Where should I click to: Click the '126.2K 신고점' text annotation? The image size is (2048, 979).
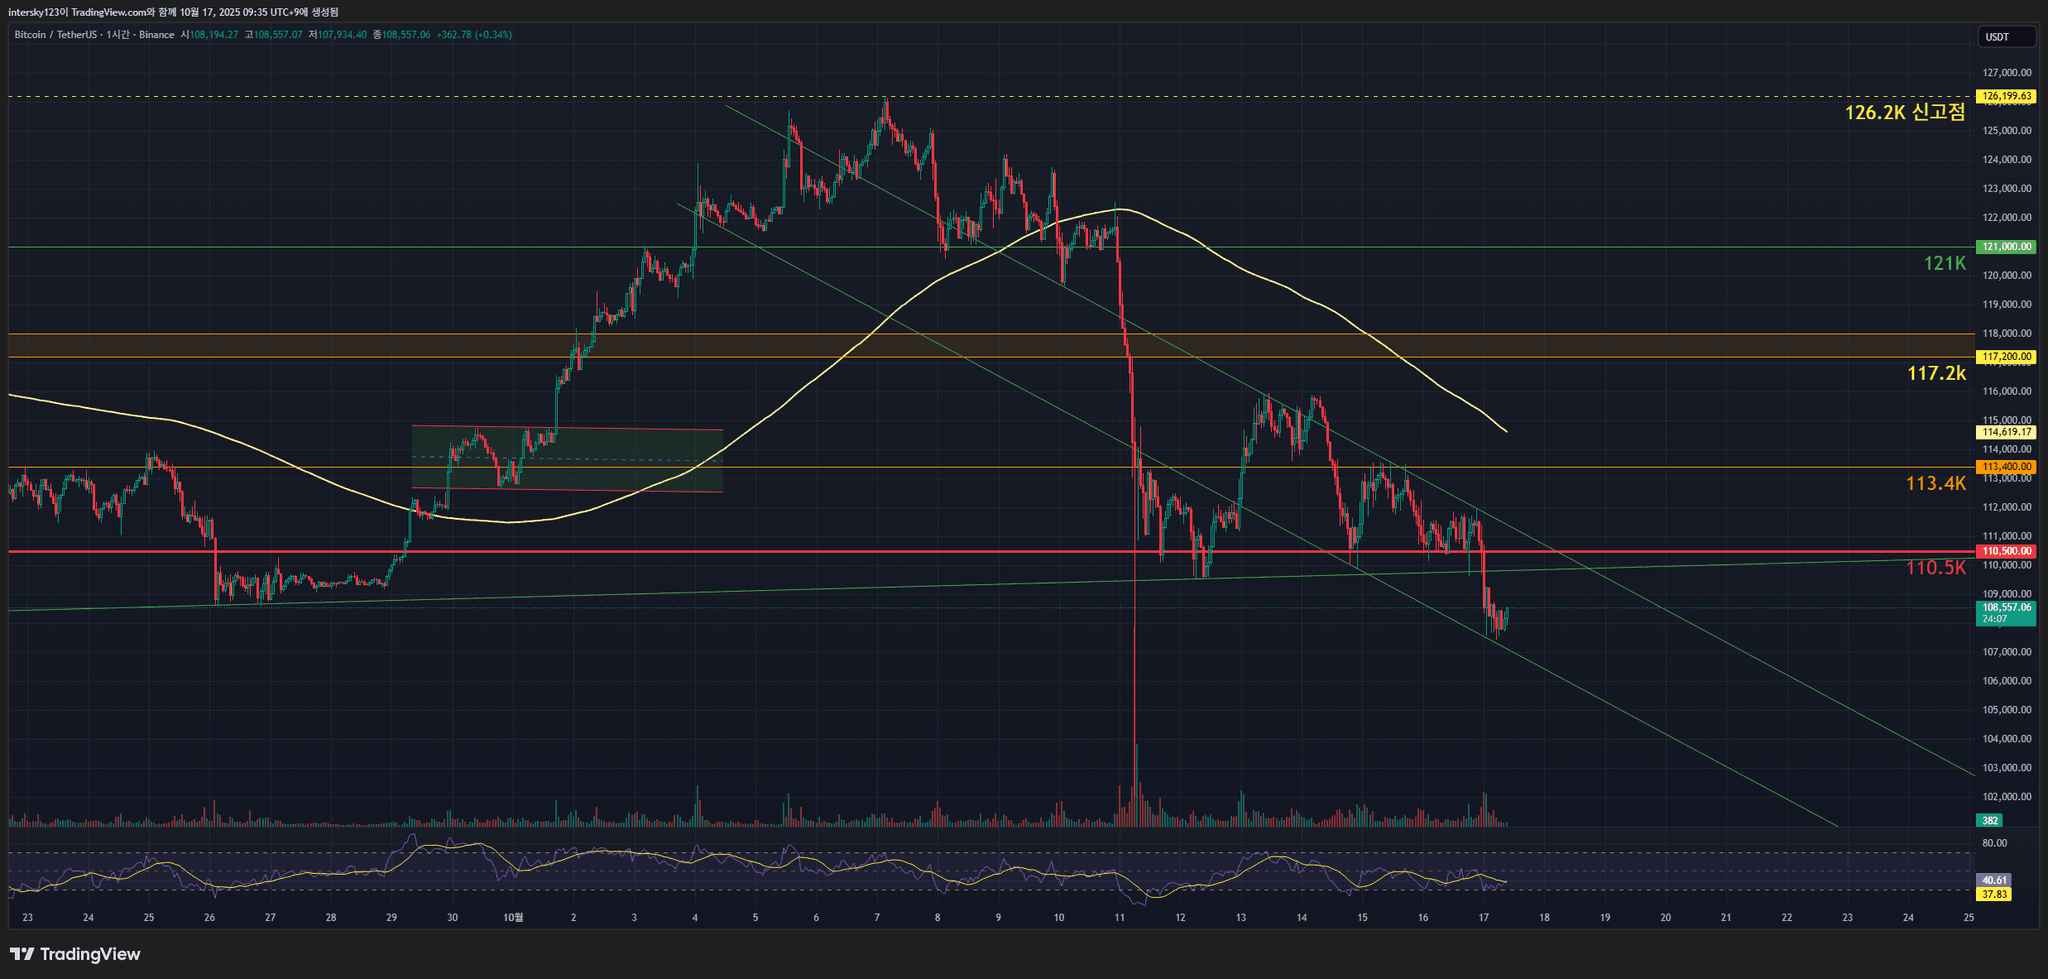[x=1904, y=113]
